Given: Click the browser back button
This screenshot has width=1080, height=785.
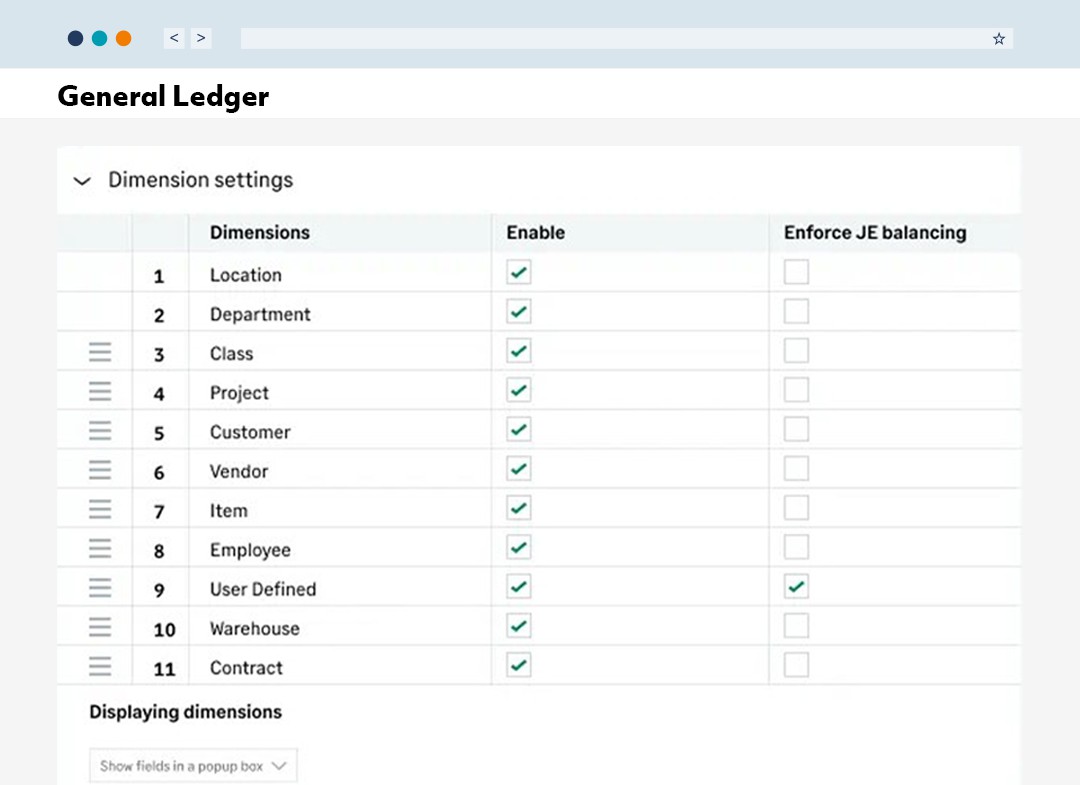Looking at the screenshot, I should (x=173, y=37).
